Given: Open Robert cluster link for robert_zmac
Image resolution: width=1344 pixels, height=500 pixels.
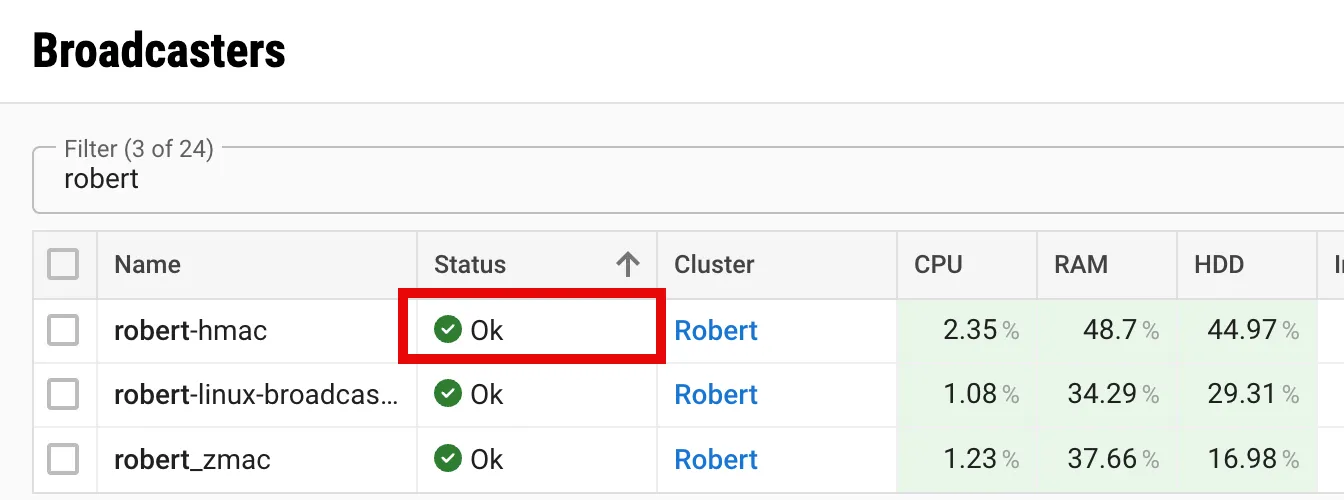Looking at the screenshot, I should pyautogui.click(x=716, y=460).
